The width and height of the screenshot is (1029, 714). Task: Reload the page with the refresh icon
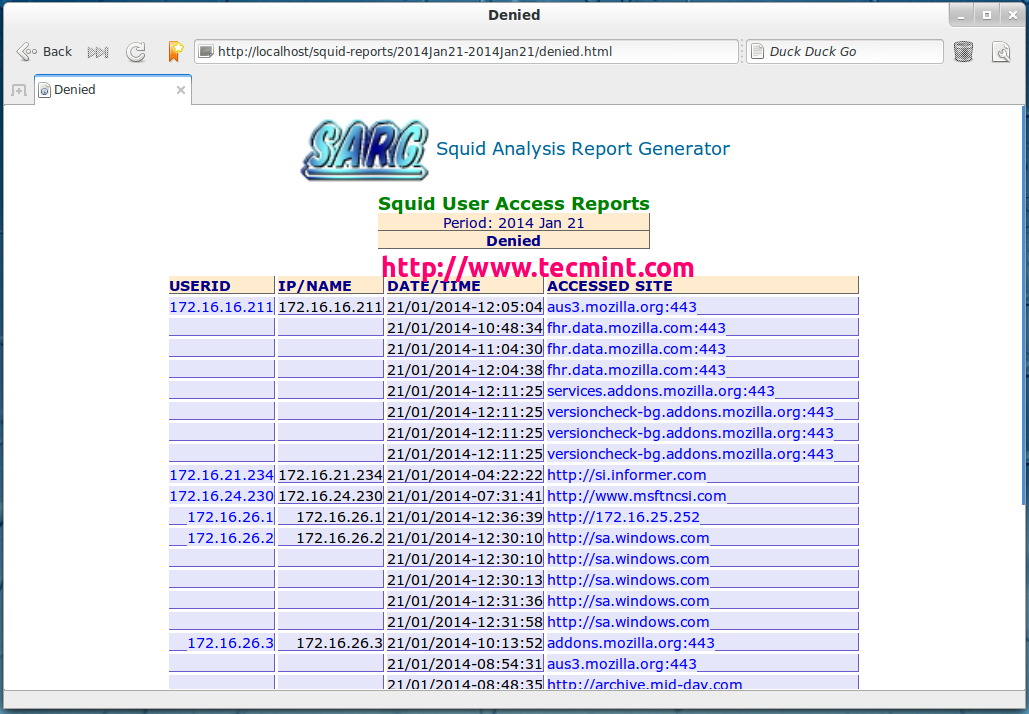coord(136,52)
